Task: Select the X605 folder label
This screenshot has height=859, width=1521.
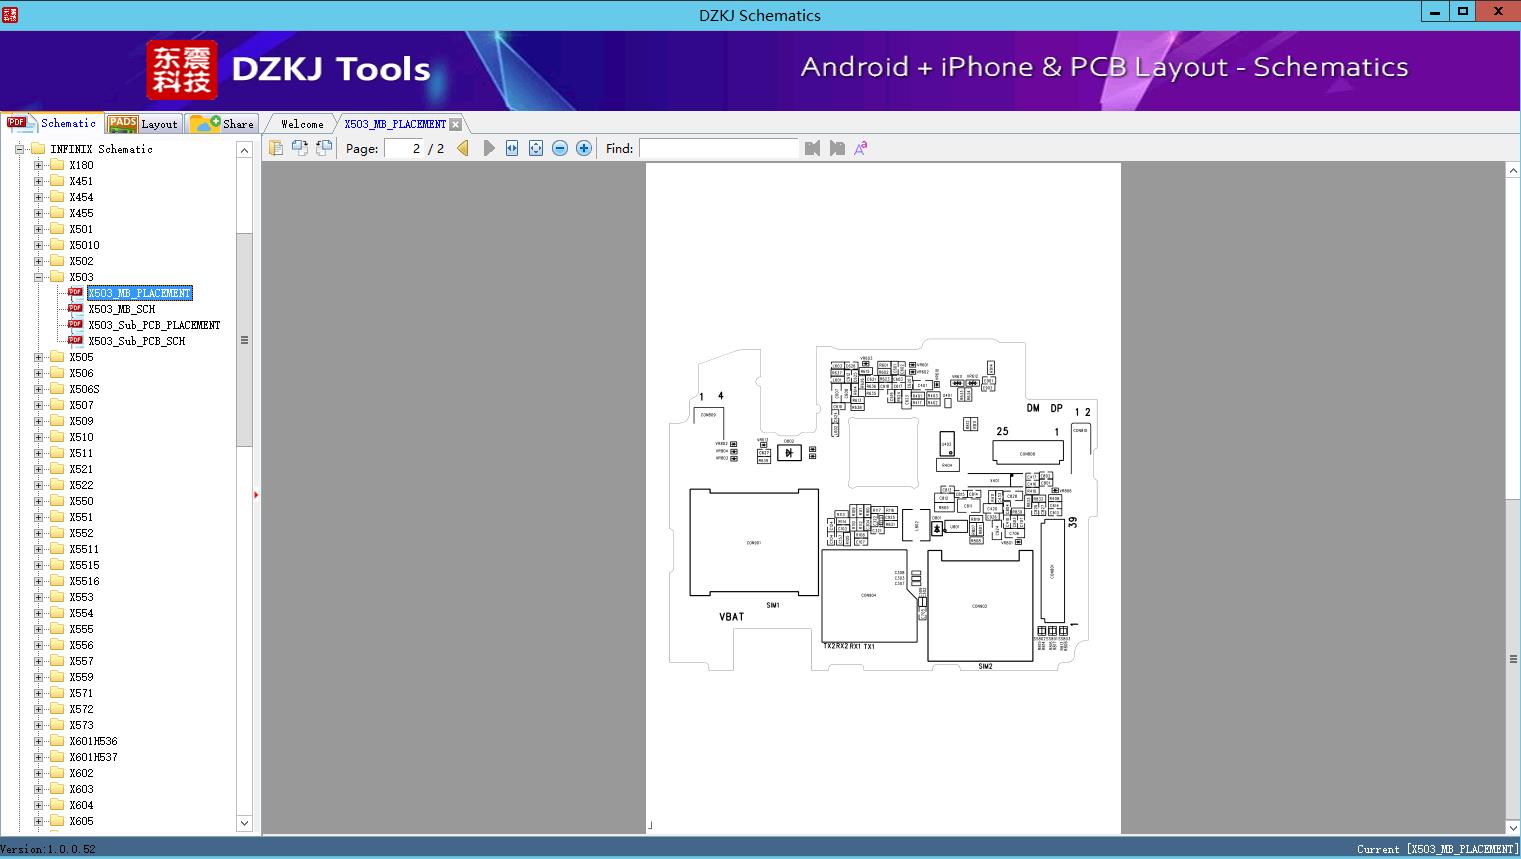Action: click(81, 821)
